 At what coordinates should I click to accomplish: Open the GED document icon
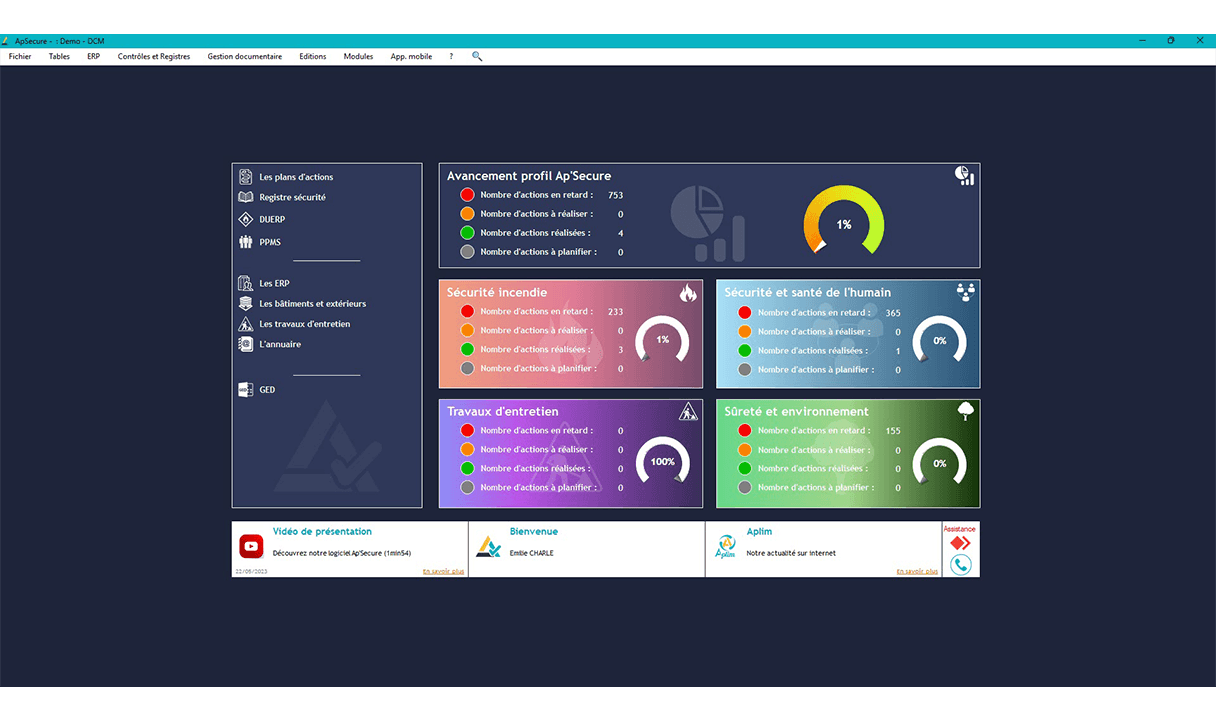coord(246,390)
